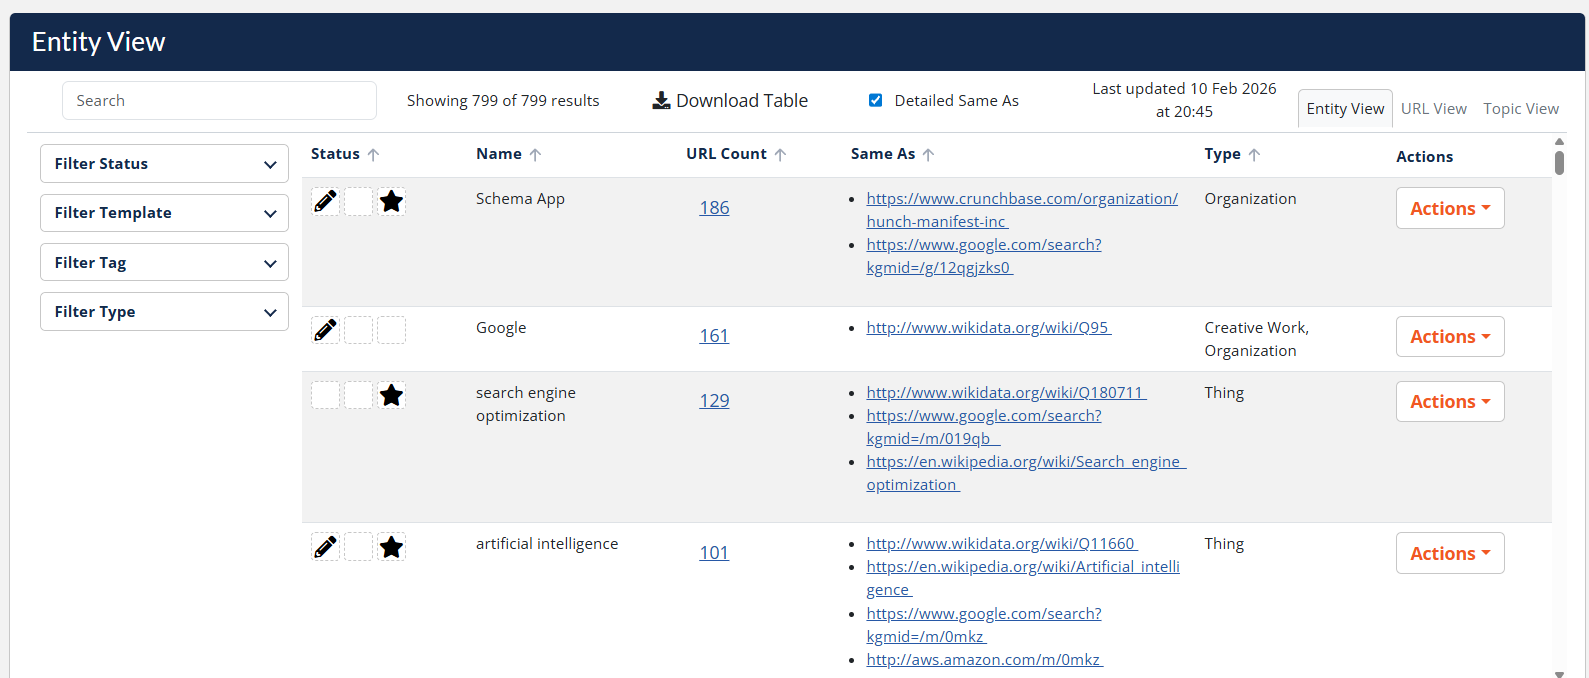Click the pencil icon in Schema App row
Screen dimensions: 1589x678
tap(325, 202)
